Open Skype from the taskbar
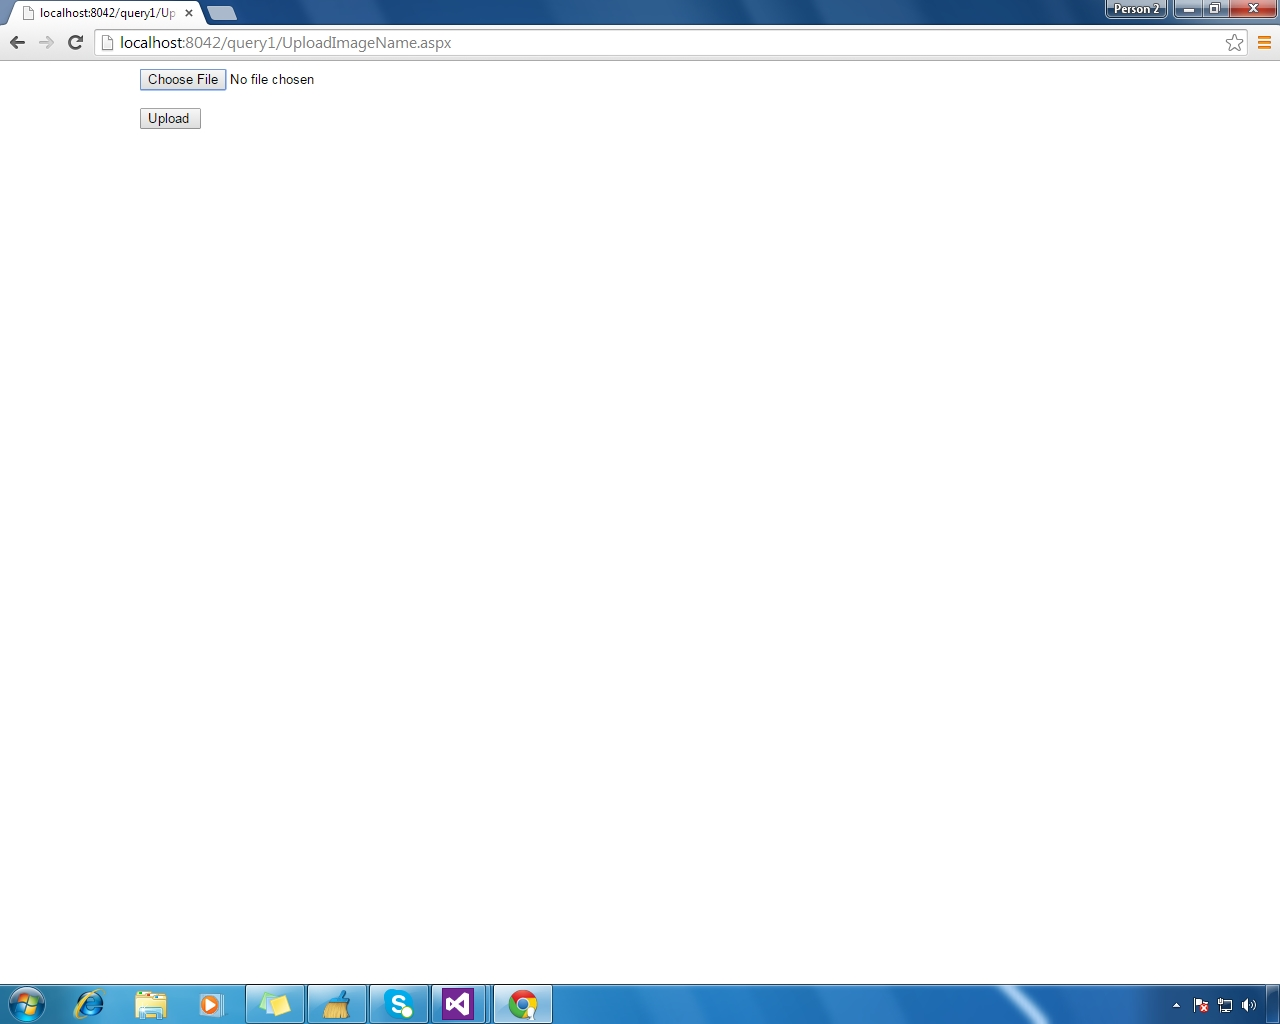This screenshot has height=1024, width=1280. tap(398, 1003)
